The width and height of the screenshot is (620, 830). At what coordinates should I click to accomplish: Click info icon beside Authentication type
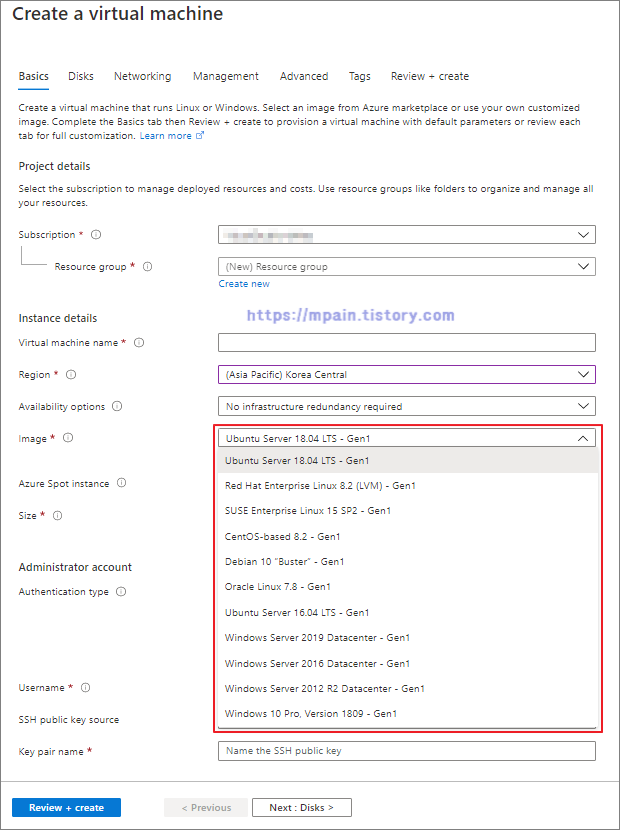pos(121,591)
